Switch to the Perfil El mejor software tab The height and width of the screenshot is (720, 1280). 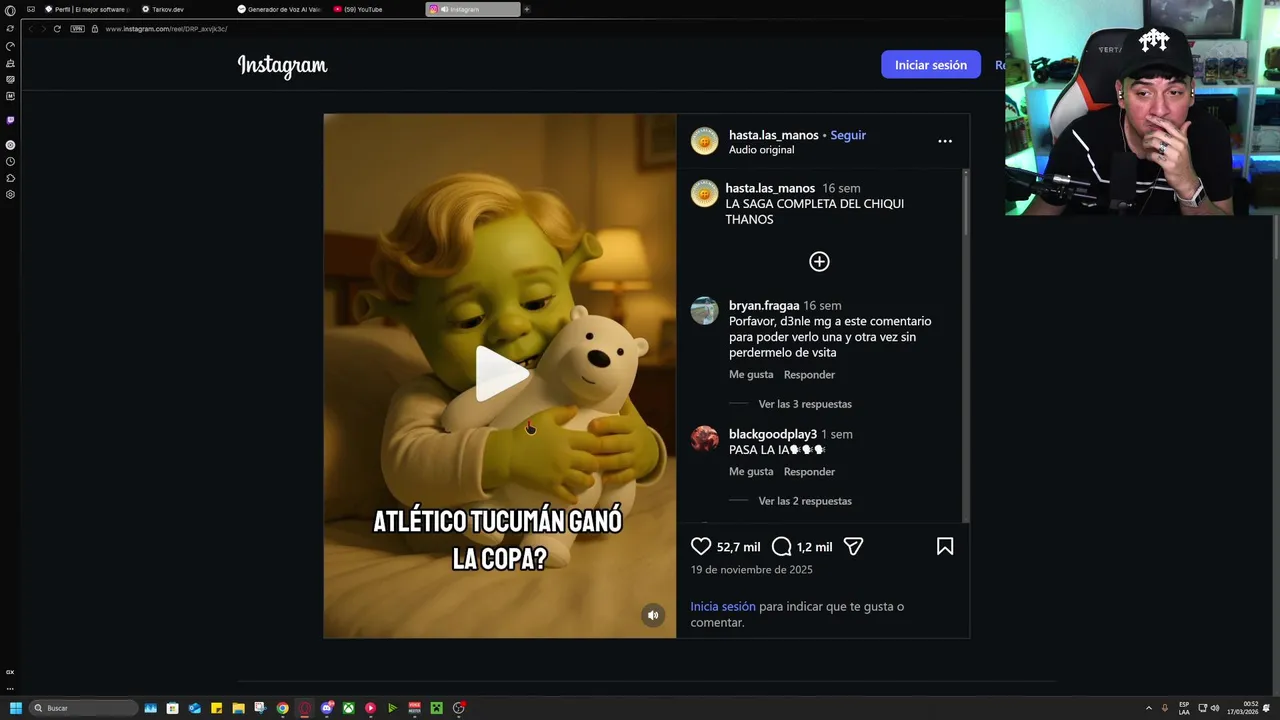click(x=88, y=9)
